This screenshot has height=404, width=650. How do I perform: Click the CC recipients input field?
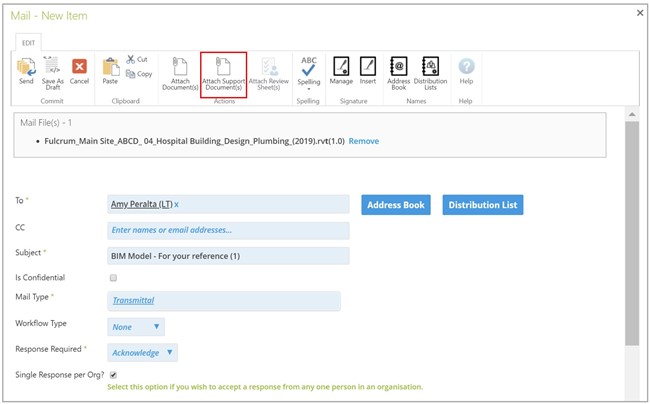click(228, 230)
